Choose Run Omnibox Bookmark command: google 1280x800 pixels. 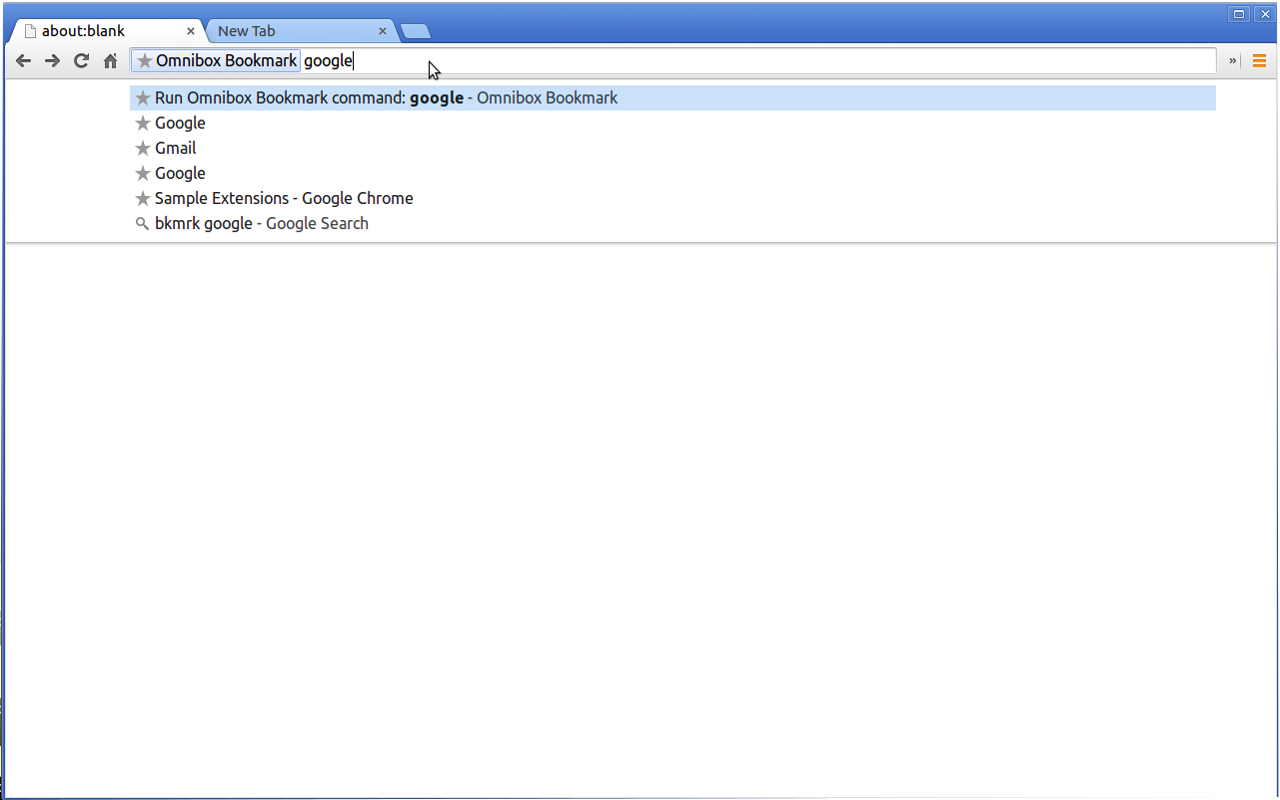(x=673, y=98)
